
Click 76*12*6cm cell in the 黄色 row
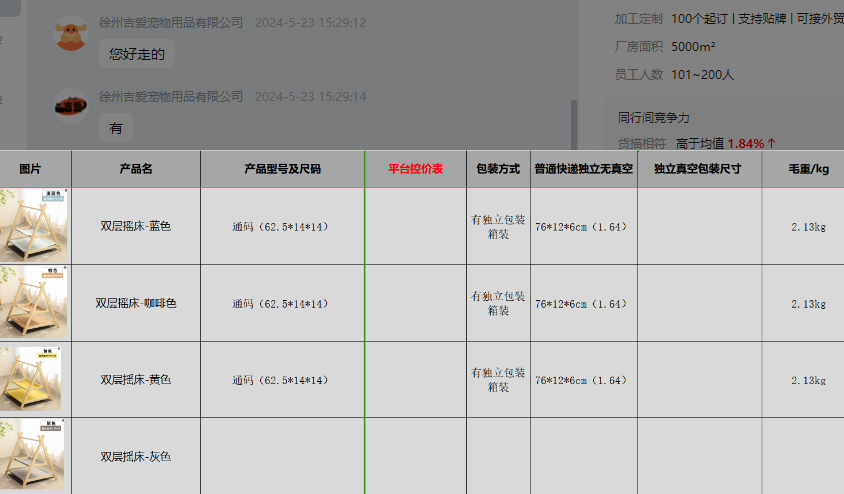(584, 380)
